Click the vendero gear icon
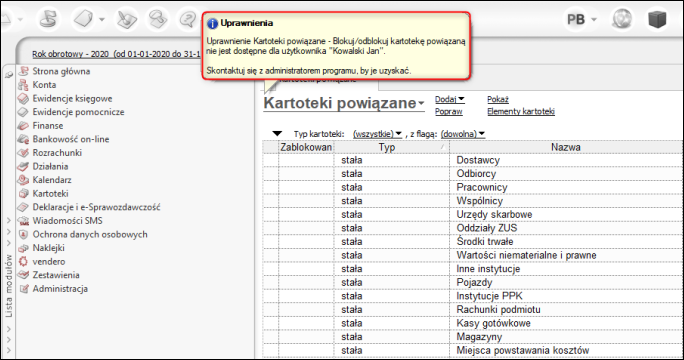 (x=23, y=261)
